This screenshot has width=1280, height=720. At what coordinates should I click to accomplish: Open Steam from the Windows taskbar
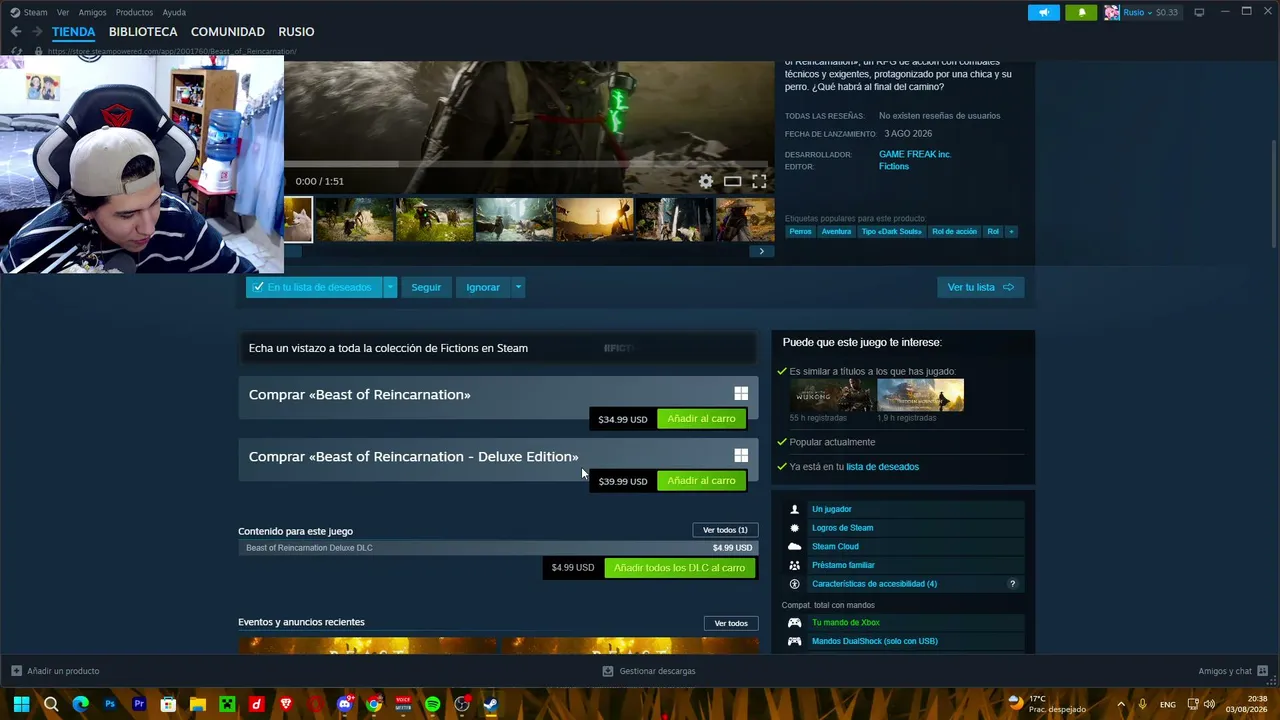[490, 704]
